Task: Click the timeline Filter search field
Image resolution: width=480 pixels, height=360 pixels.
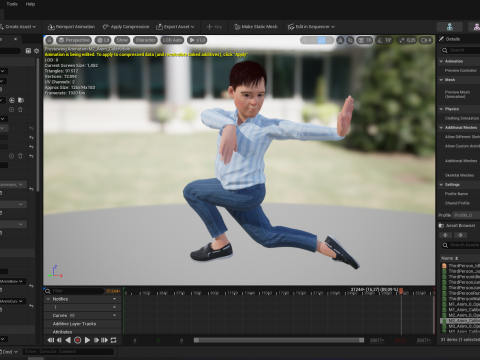Action: (x=74, y=291)
